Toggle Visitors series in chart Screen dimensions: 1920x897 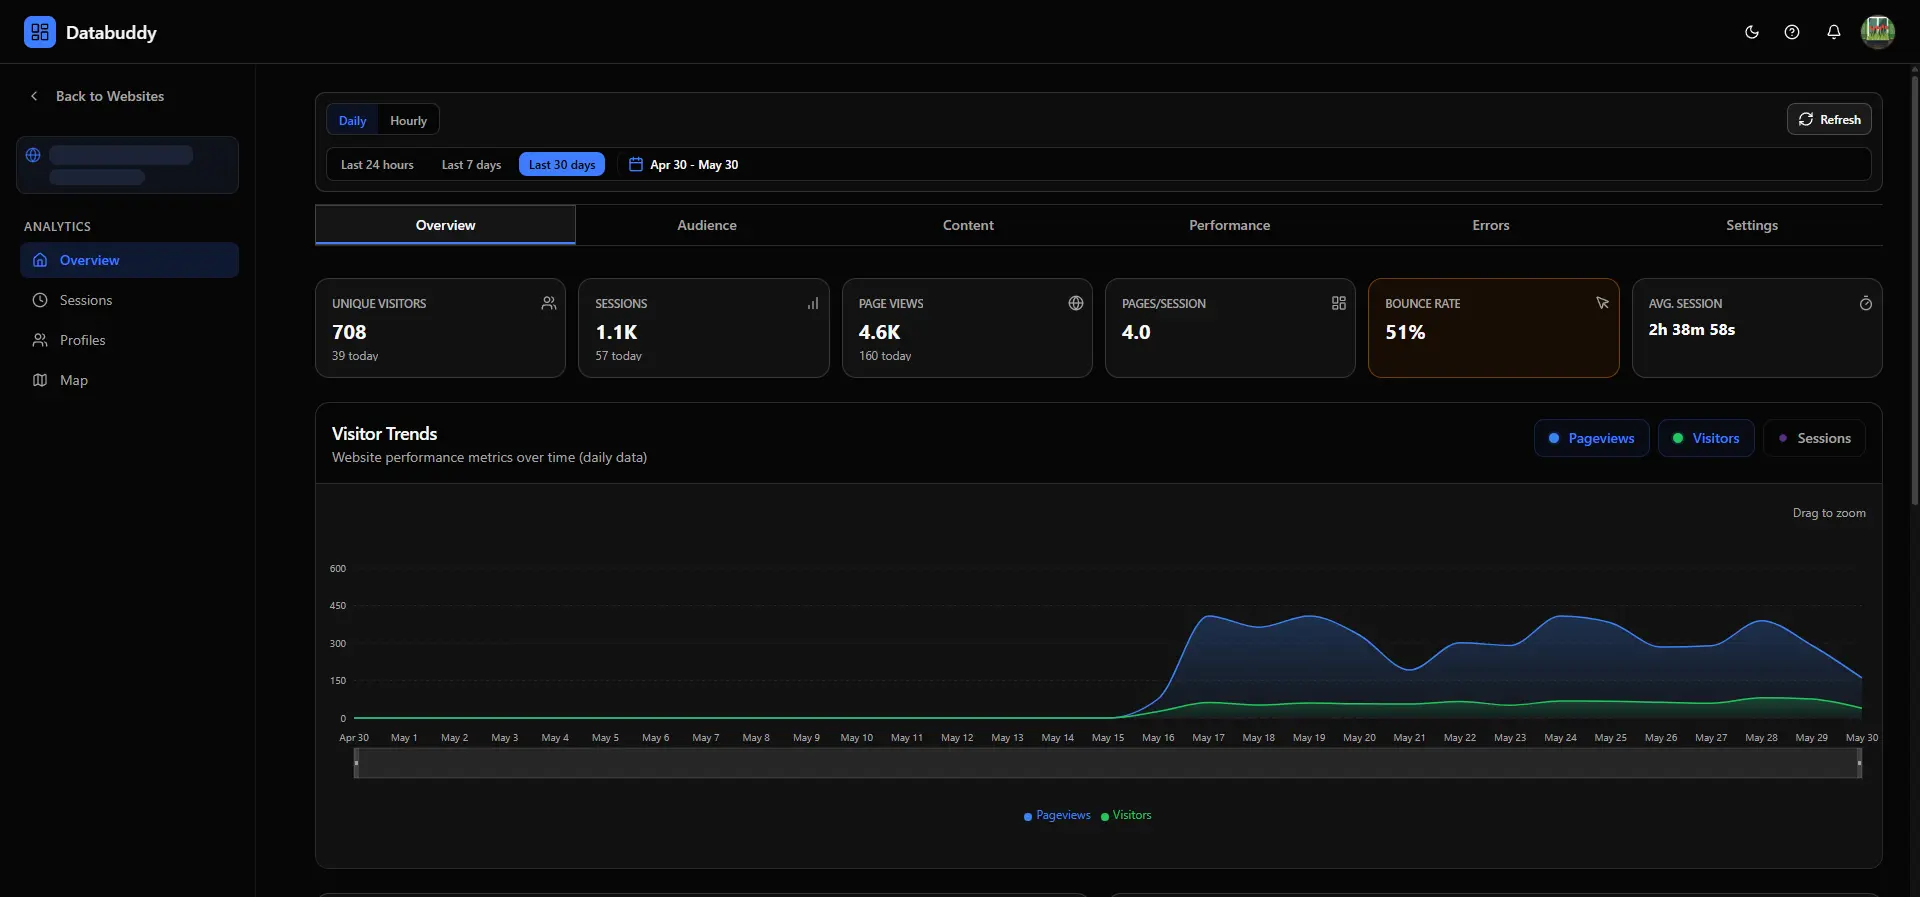click(1706, 438)
